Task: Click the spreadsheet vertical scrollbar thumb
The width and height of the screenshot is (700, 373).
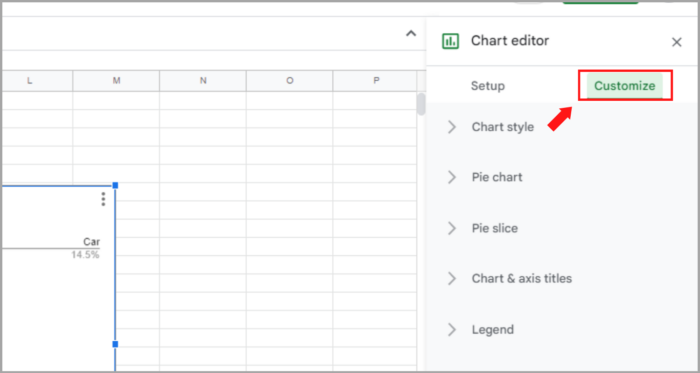Action: 421,104
